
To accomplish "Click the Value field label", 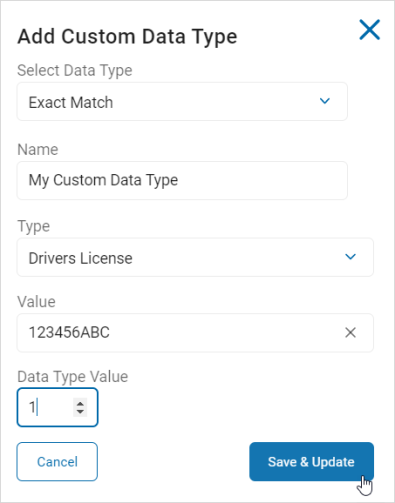I will [36, 302].
